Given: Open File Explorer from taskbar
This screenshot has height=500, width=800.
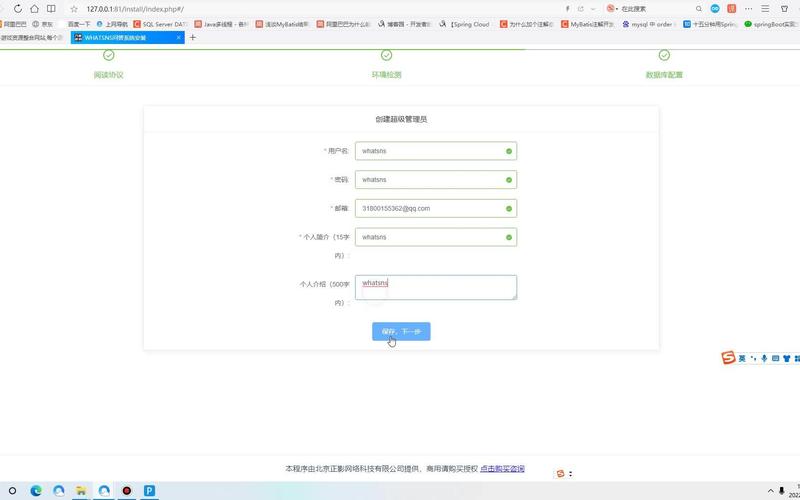Looking at the screenshot, I should (81, 491).
